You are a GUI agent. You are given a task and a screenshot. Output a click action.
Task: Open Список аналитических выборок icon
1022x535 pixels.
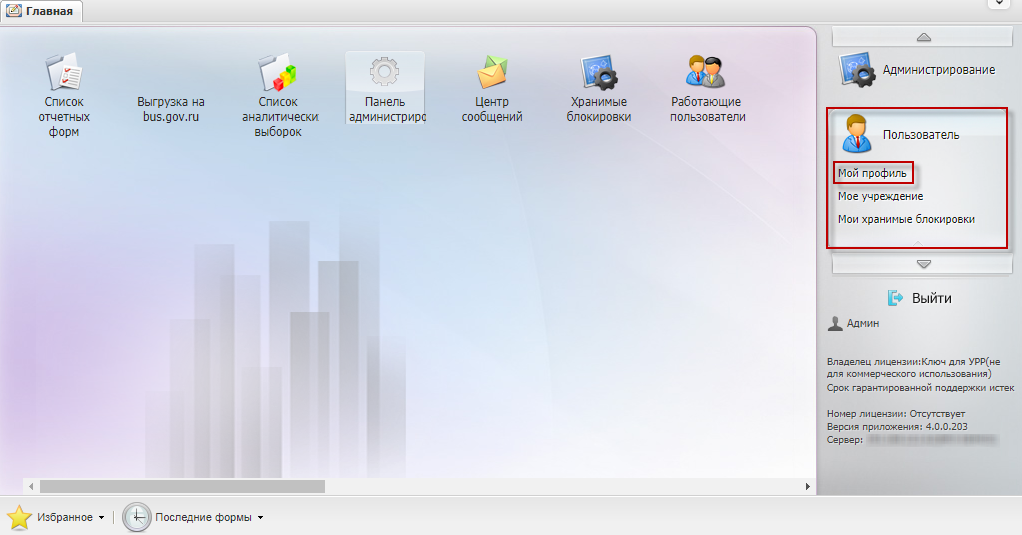[279, 73]
